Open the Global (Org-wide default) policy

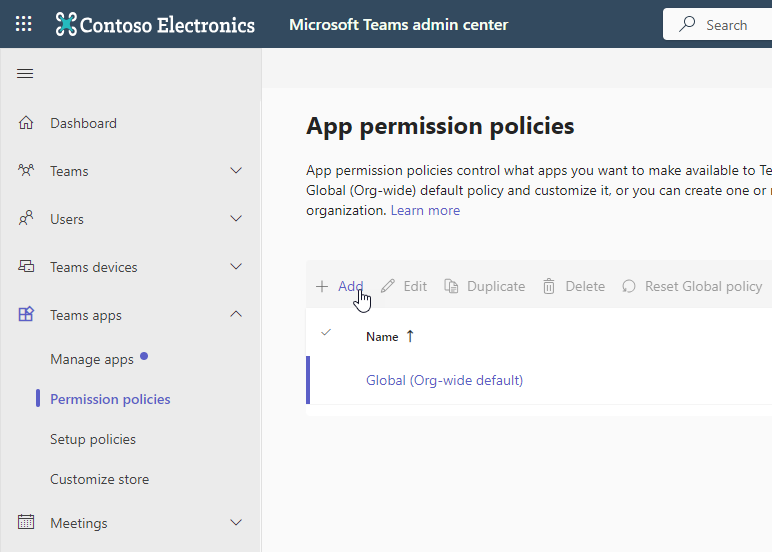point(444,380)
